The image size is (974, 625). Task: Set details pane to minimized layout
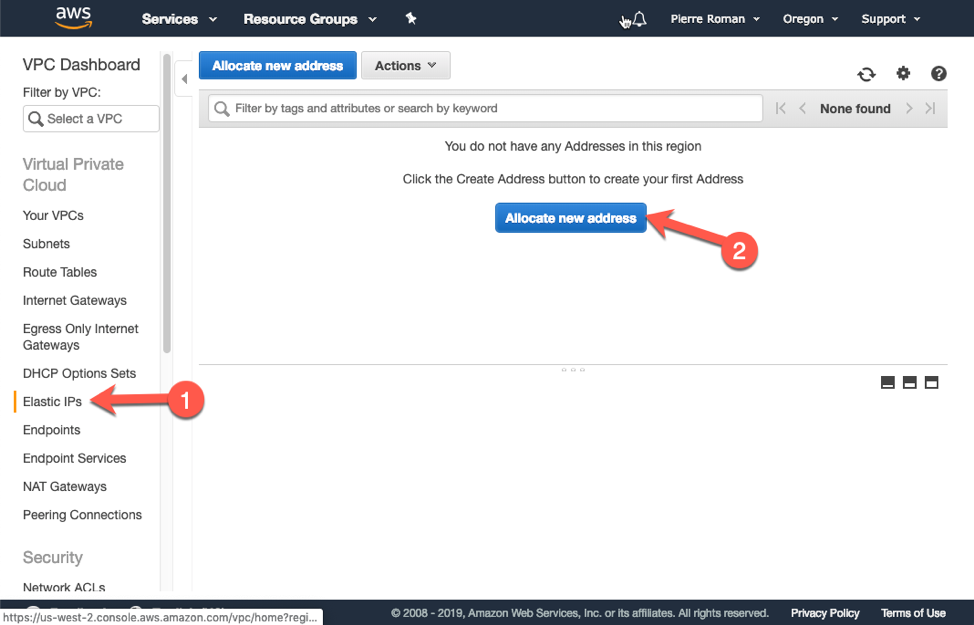point(888,382)
